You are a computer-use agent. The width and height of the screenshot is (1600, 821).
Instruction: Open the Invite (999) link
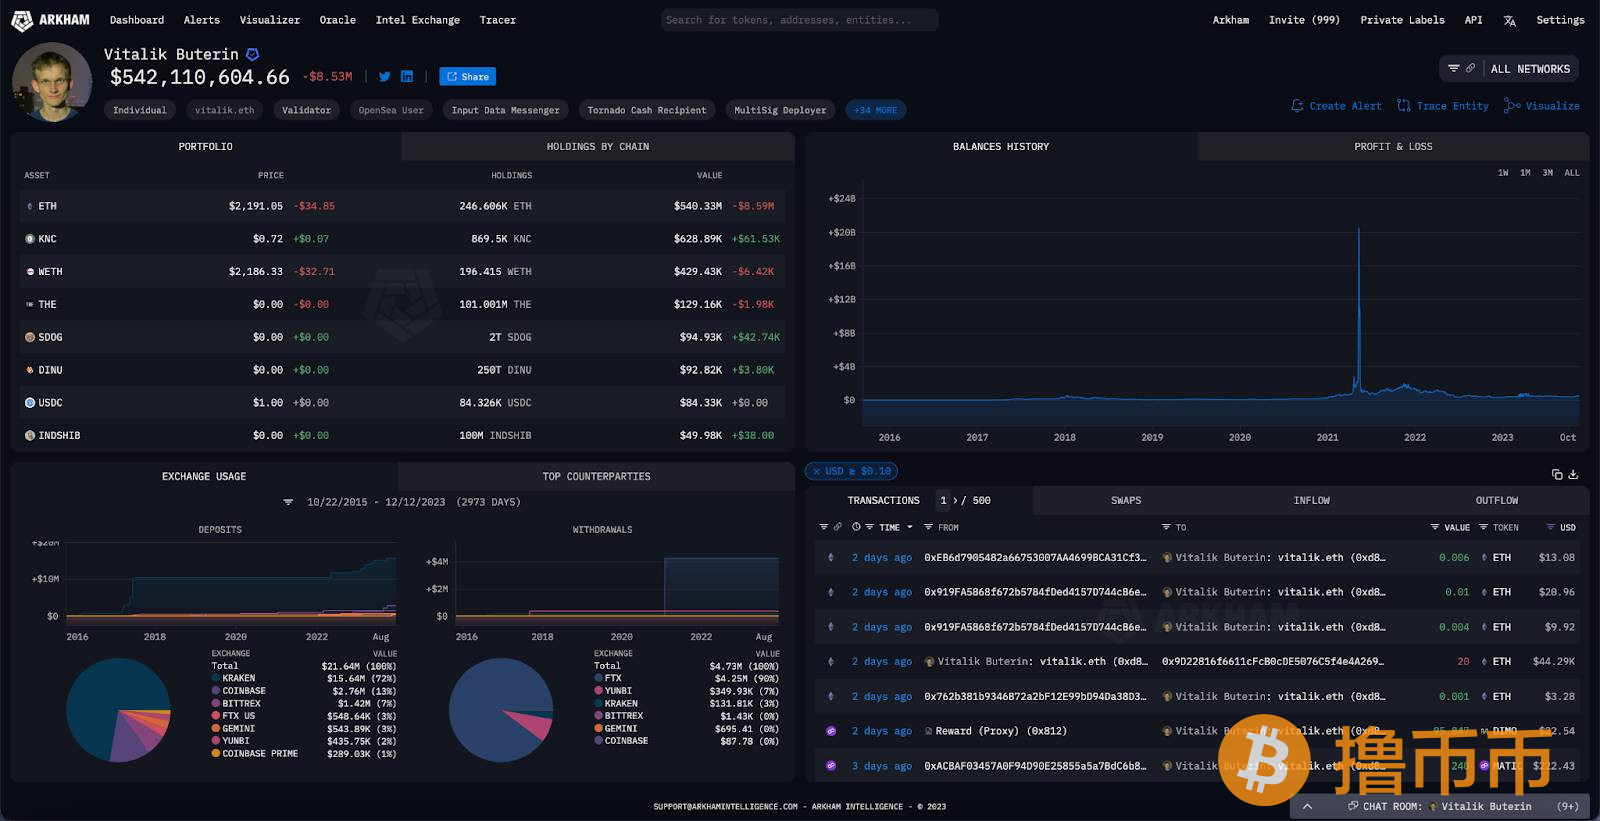tap(1304, 20)
